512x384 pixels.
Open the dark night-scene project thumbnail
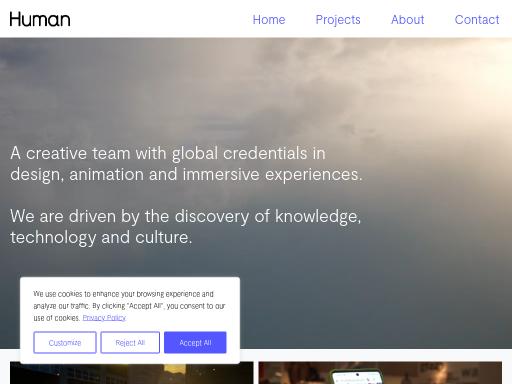click(132, 373)
